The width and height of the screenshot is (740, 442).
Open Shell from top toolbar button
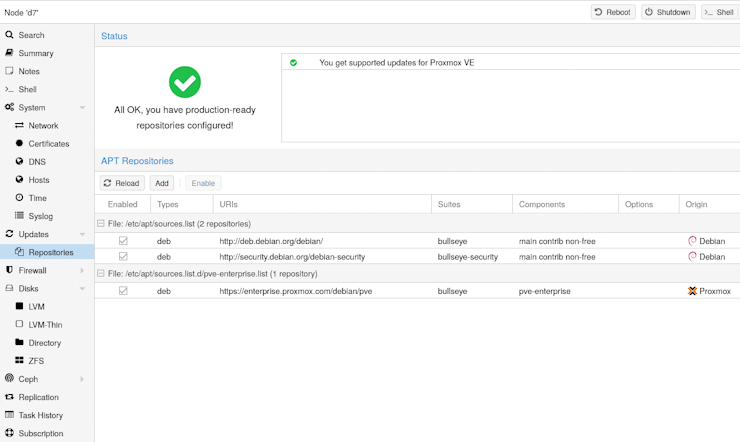(x=720, y=12)
